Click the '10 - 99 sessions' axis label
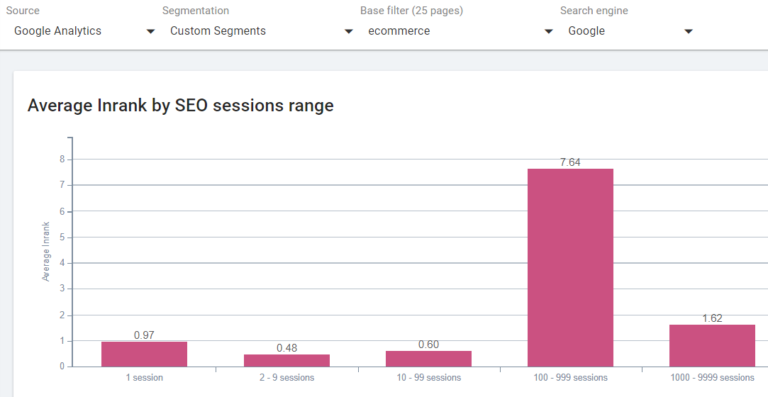 tap(429, 378)
